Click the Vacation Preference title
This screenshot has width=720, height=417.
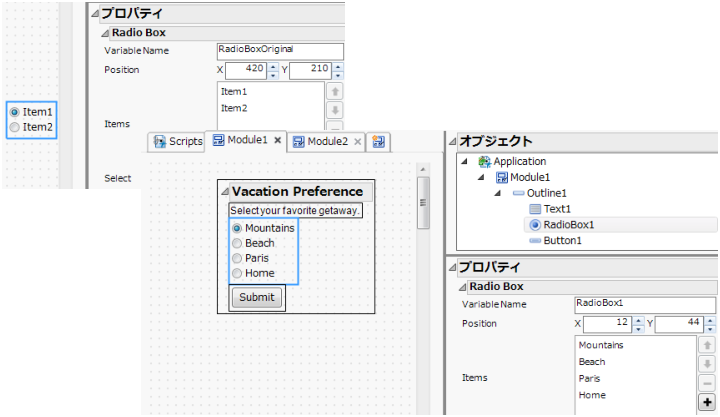coord(298,192)
